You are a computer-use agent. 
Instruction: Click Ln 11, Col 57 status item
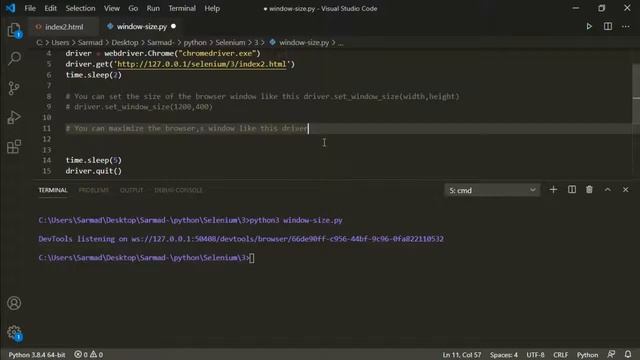[x=462, y=355]
